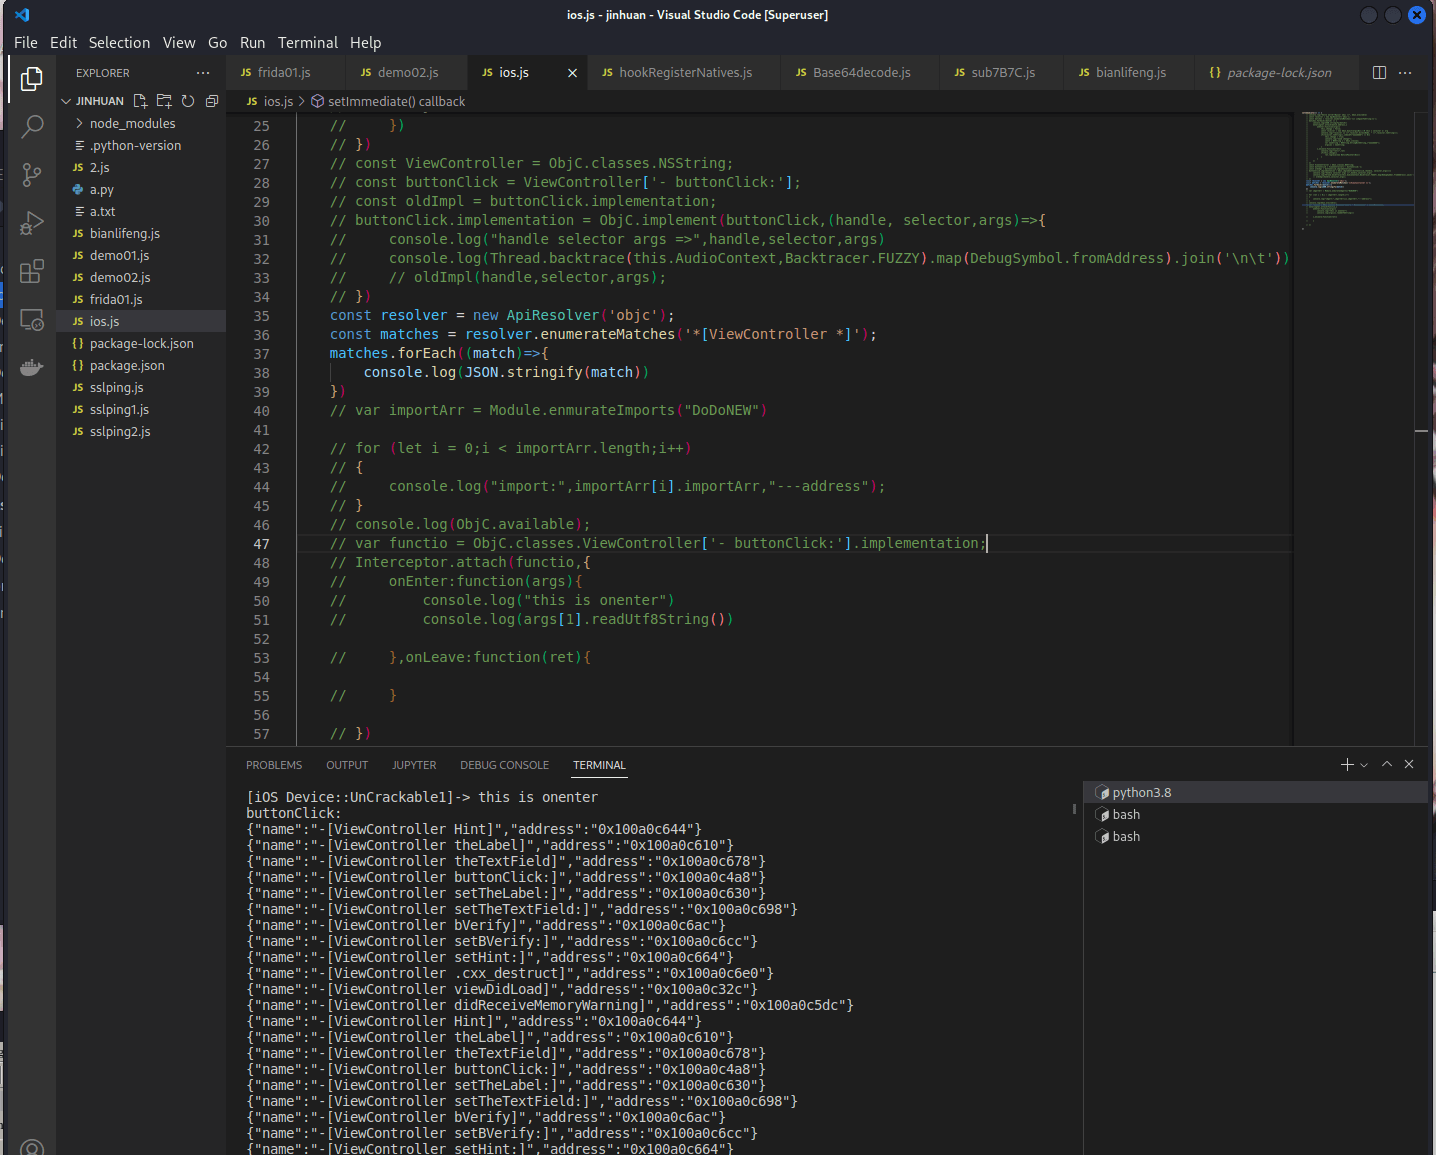The image size is (1436, 1155).
Task: Open the Docker view icon
Action: [x=32, y=367]
